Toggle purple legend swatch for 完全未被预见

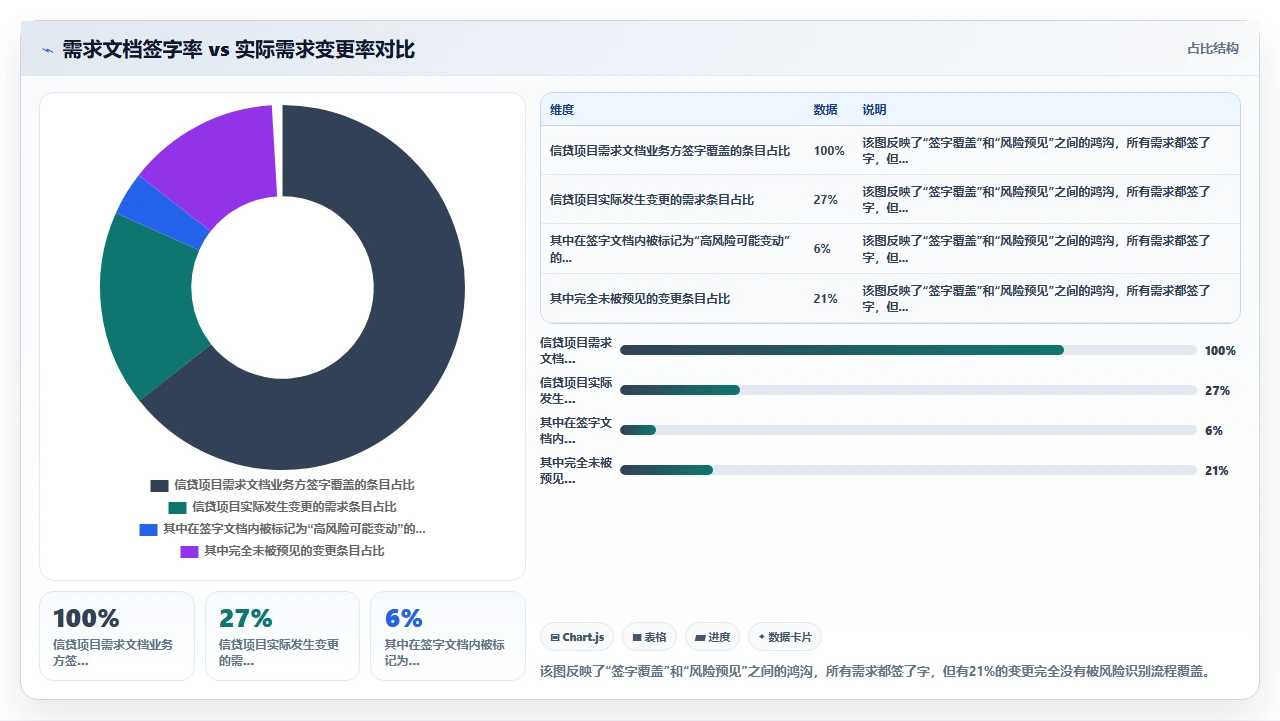coord(189,551)
